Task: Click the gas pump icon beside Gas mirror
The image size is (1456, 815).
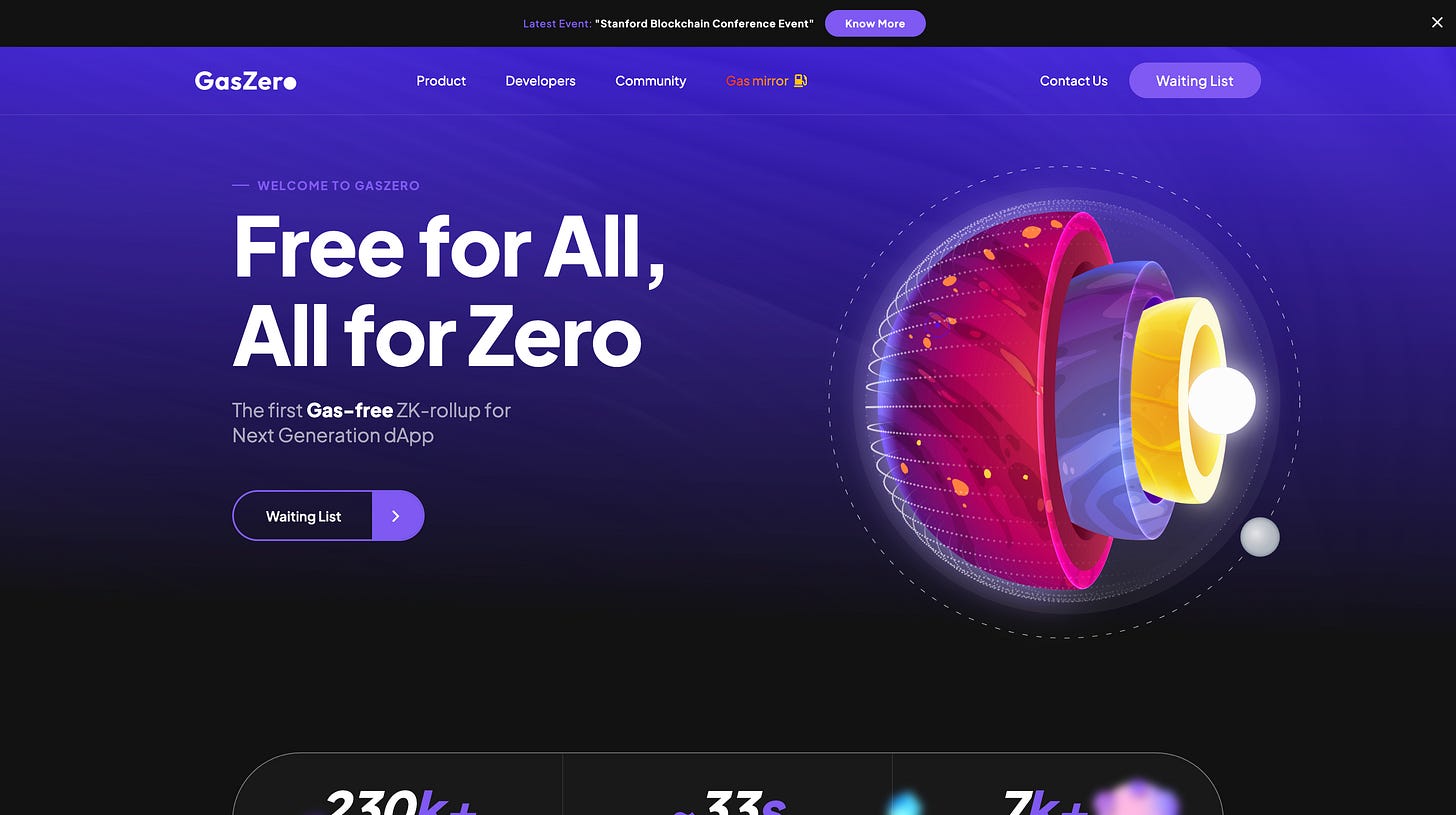Action: coord(800,80)
